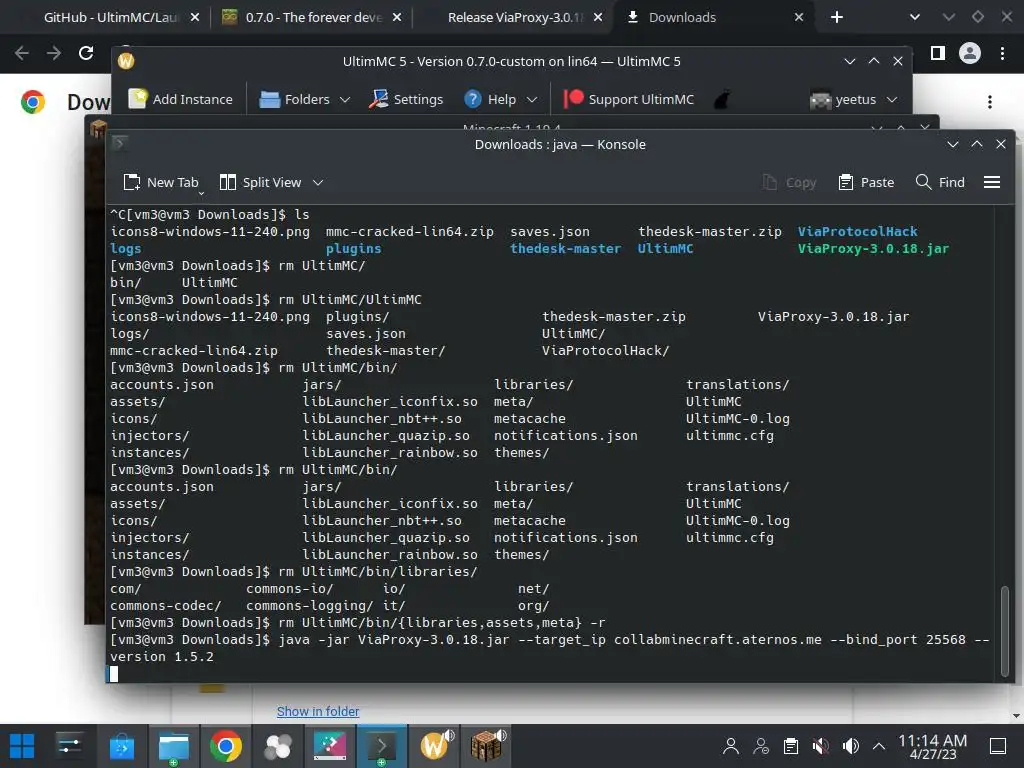Open the Chrome three-dot menu

tap(1002, 53)
